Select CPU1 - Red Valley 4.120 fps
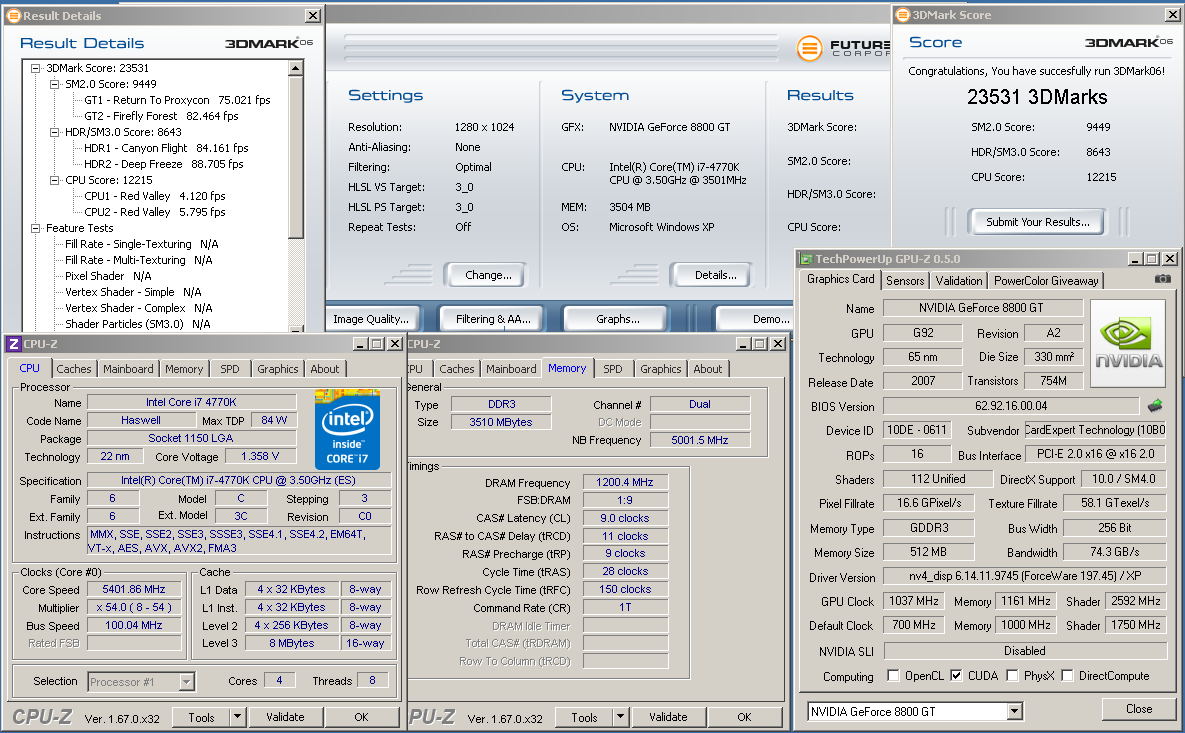Image resolution: width=1185 pixels, height=733 pixels. [x=154, y=196]
